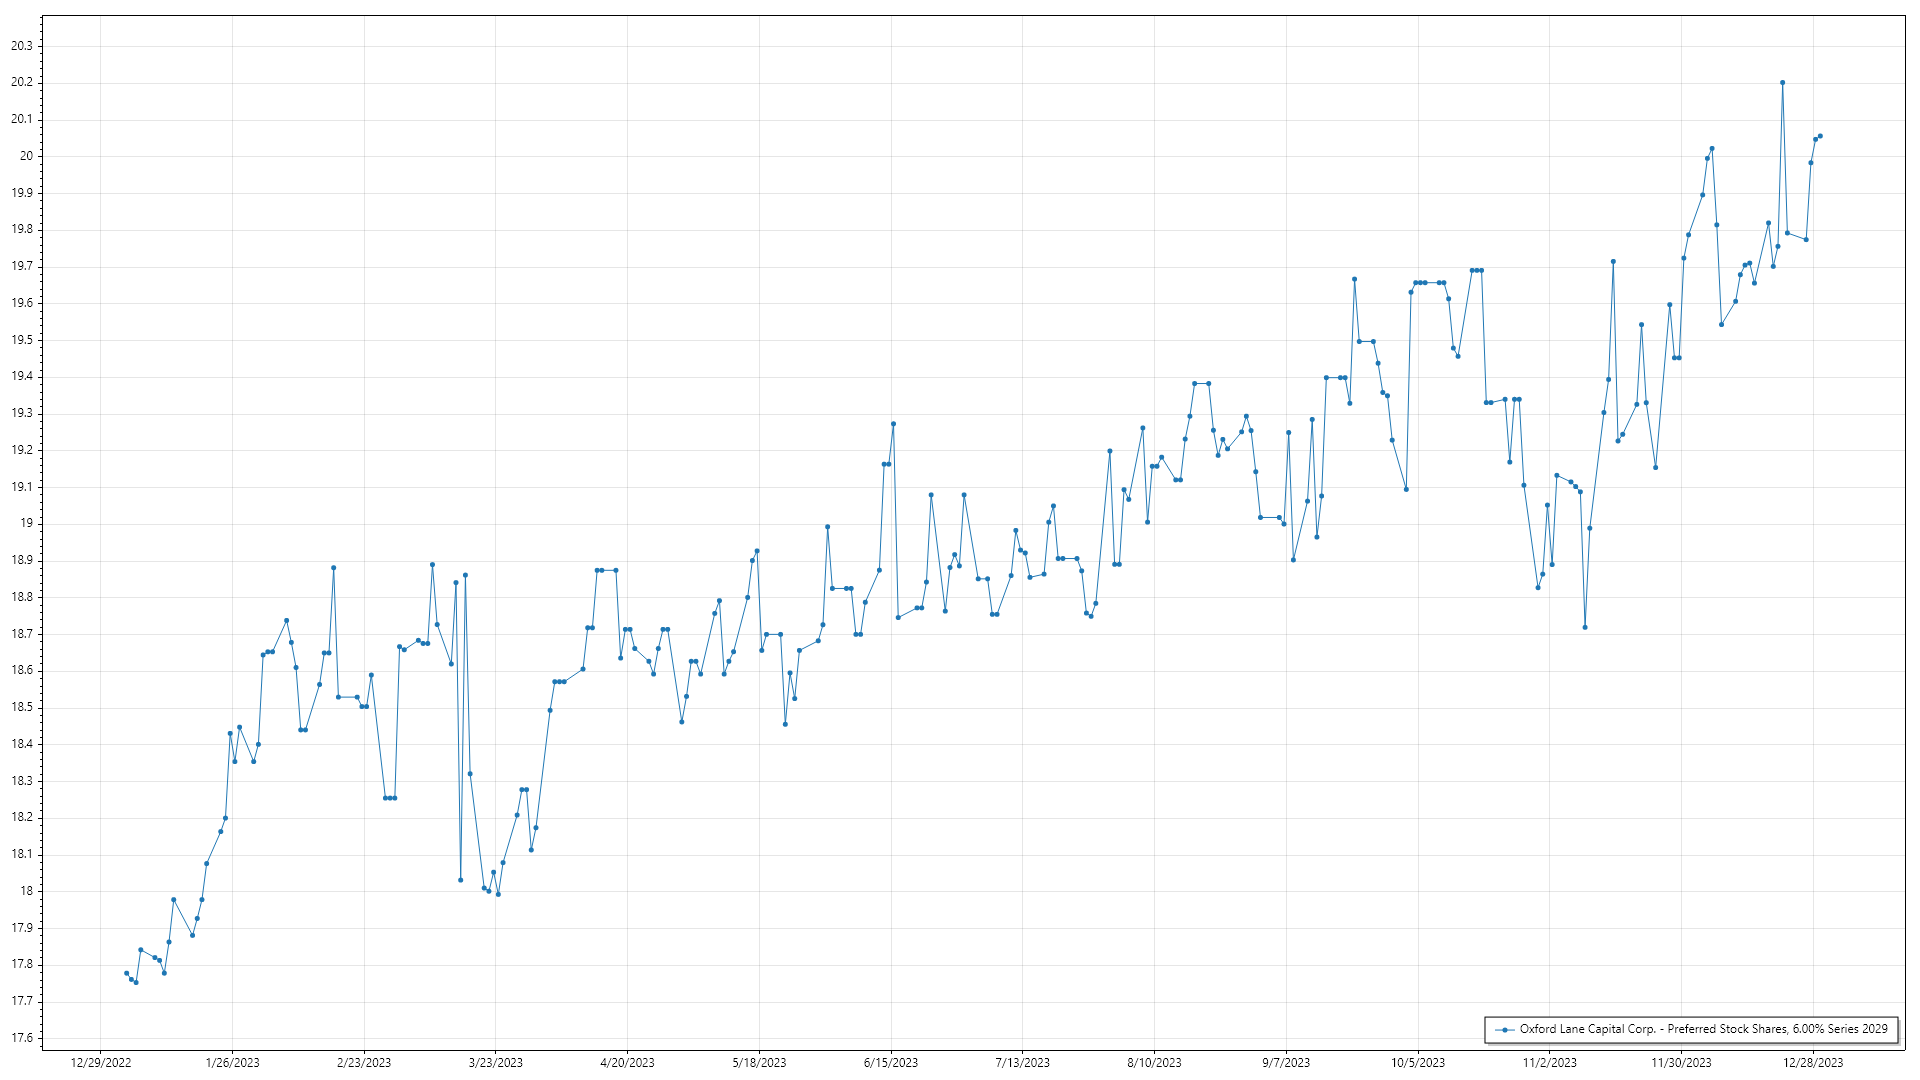Click the highest data point near 20.2
The image size is (1920, 1080).
[x=1782, y=83]
